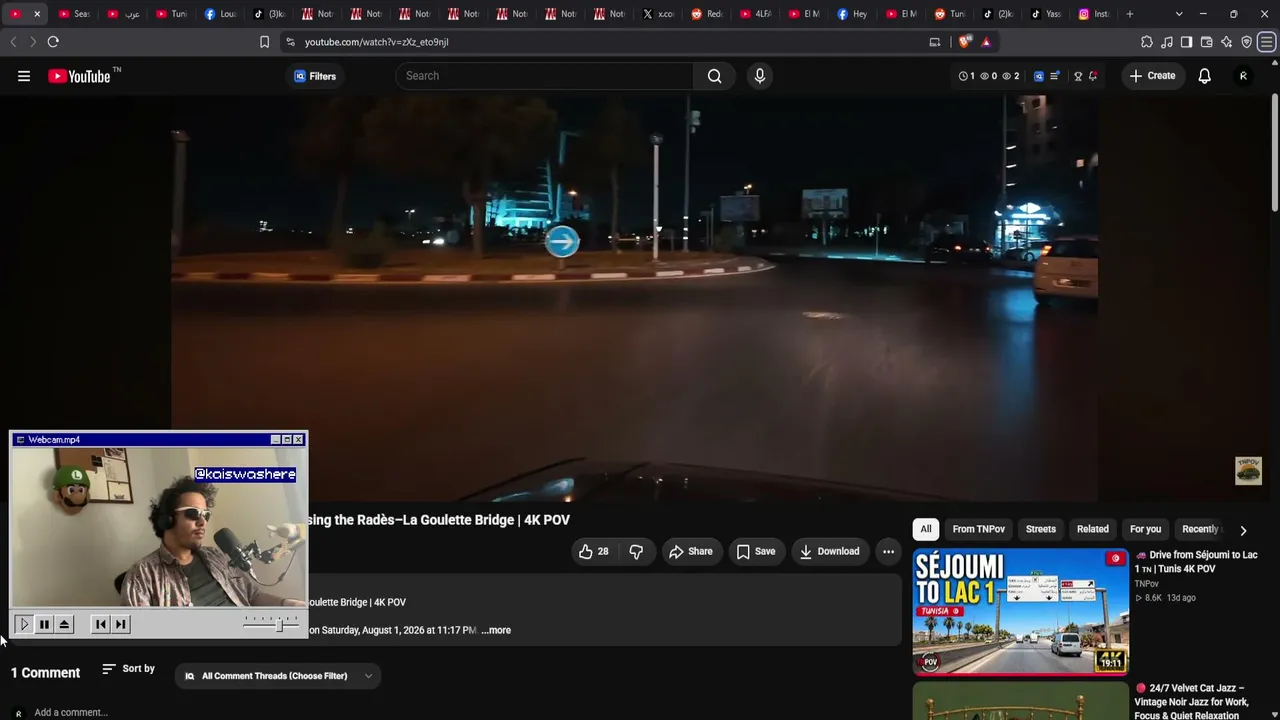The image size is (1280, 720).
Task: Open the vidIQ alert bell icon
Action: click(x=1093, y=76)
